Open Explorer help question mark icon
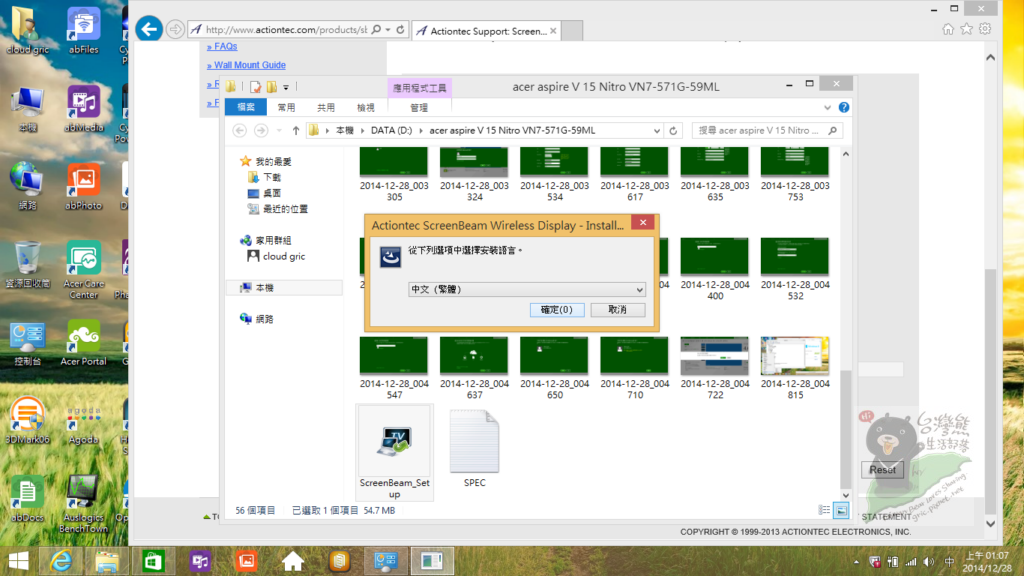 click(844, 107)
